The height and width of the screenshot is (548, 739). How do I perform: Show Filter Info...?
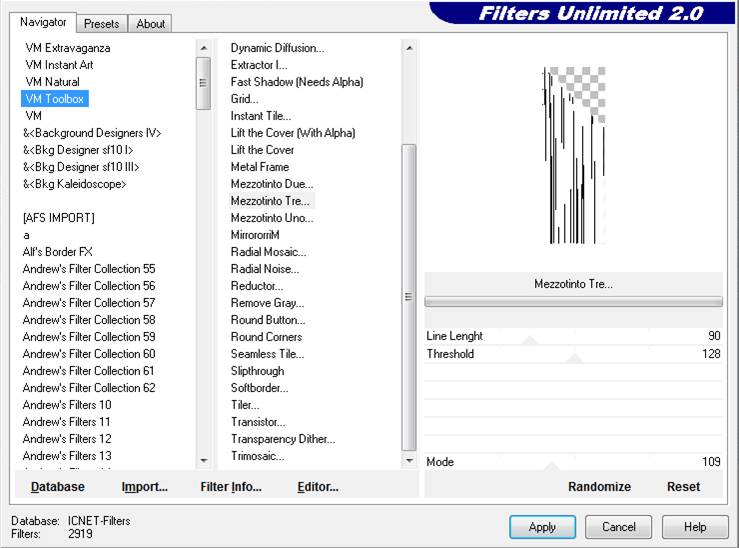coord(231,487)
